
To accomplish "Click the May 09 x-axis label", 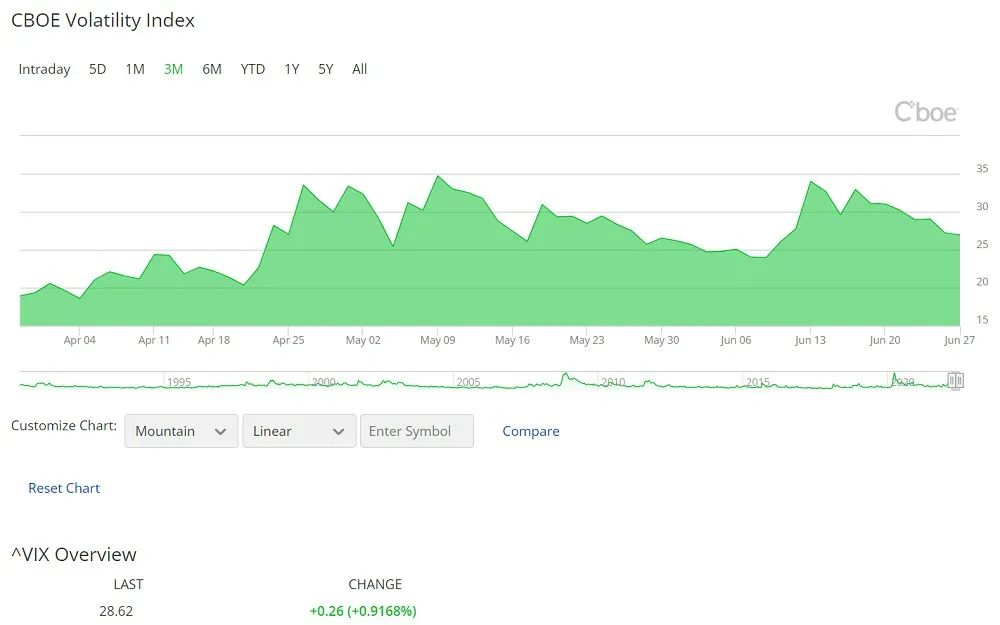I will pyautogui.click(x=438, y=340).
